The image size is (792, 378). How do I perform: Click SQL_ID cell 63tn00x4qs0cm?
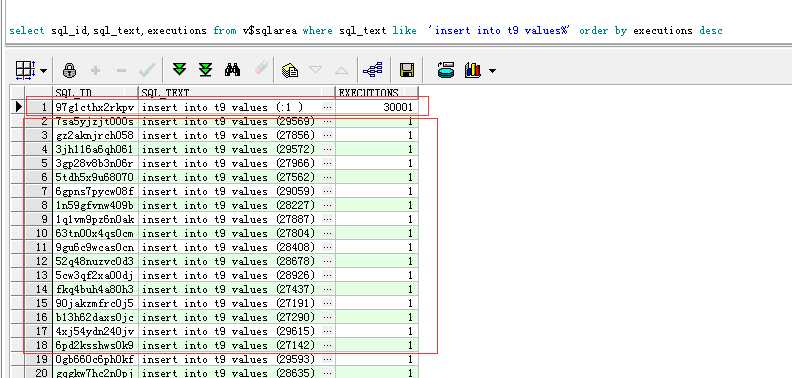tap(95, 233)
